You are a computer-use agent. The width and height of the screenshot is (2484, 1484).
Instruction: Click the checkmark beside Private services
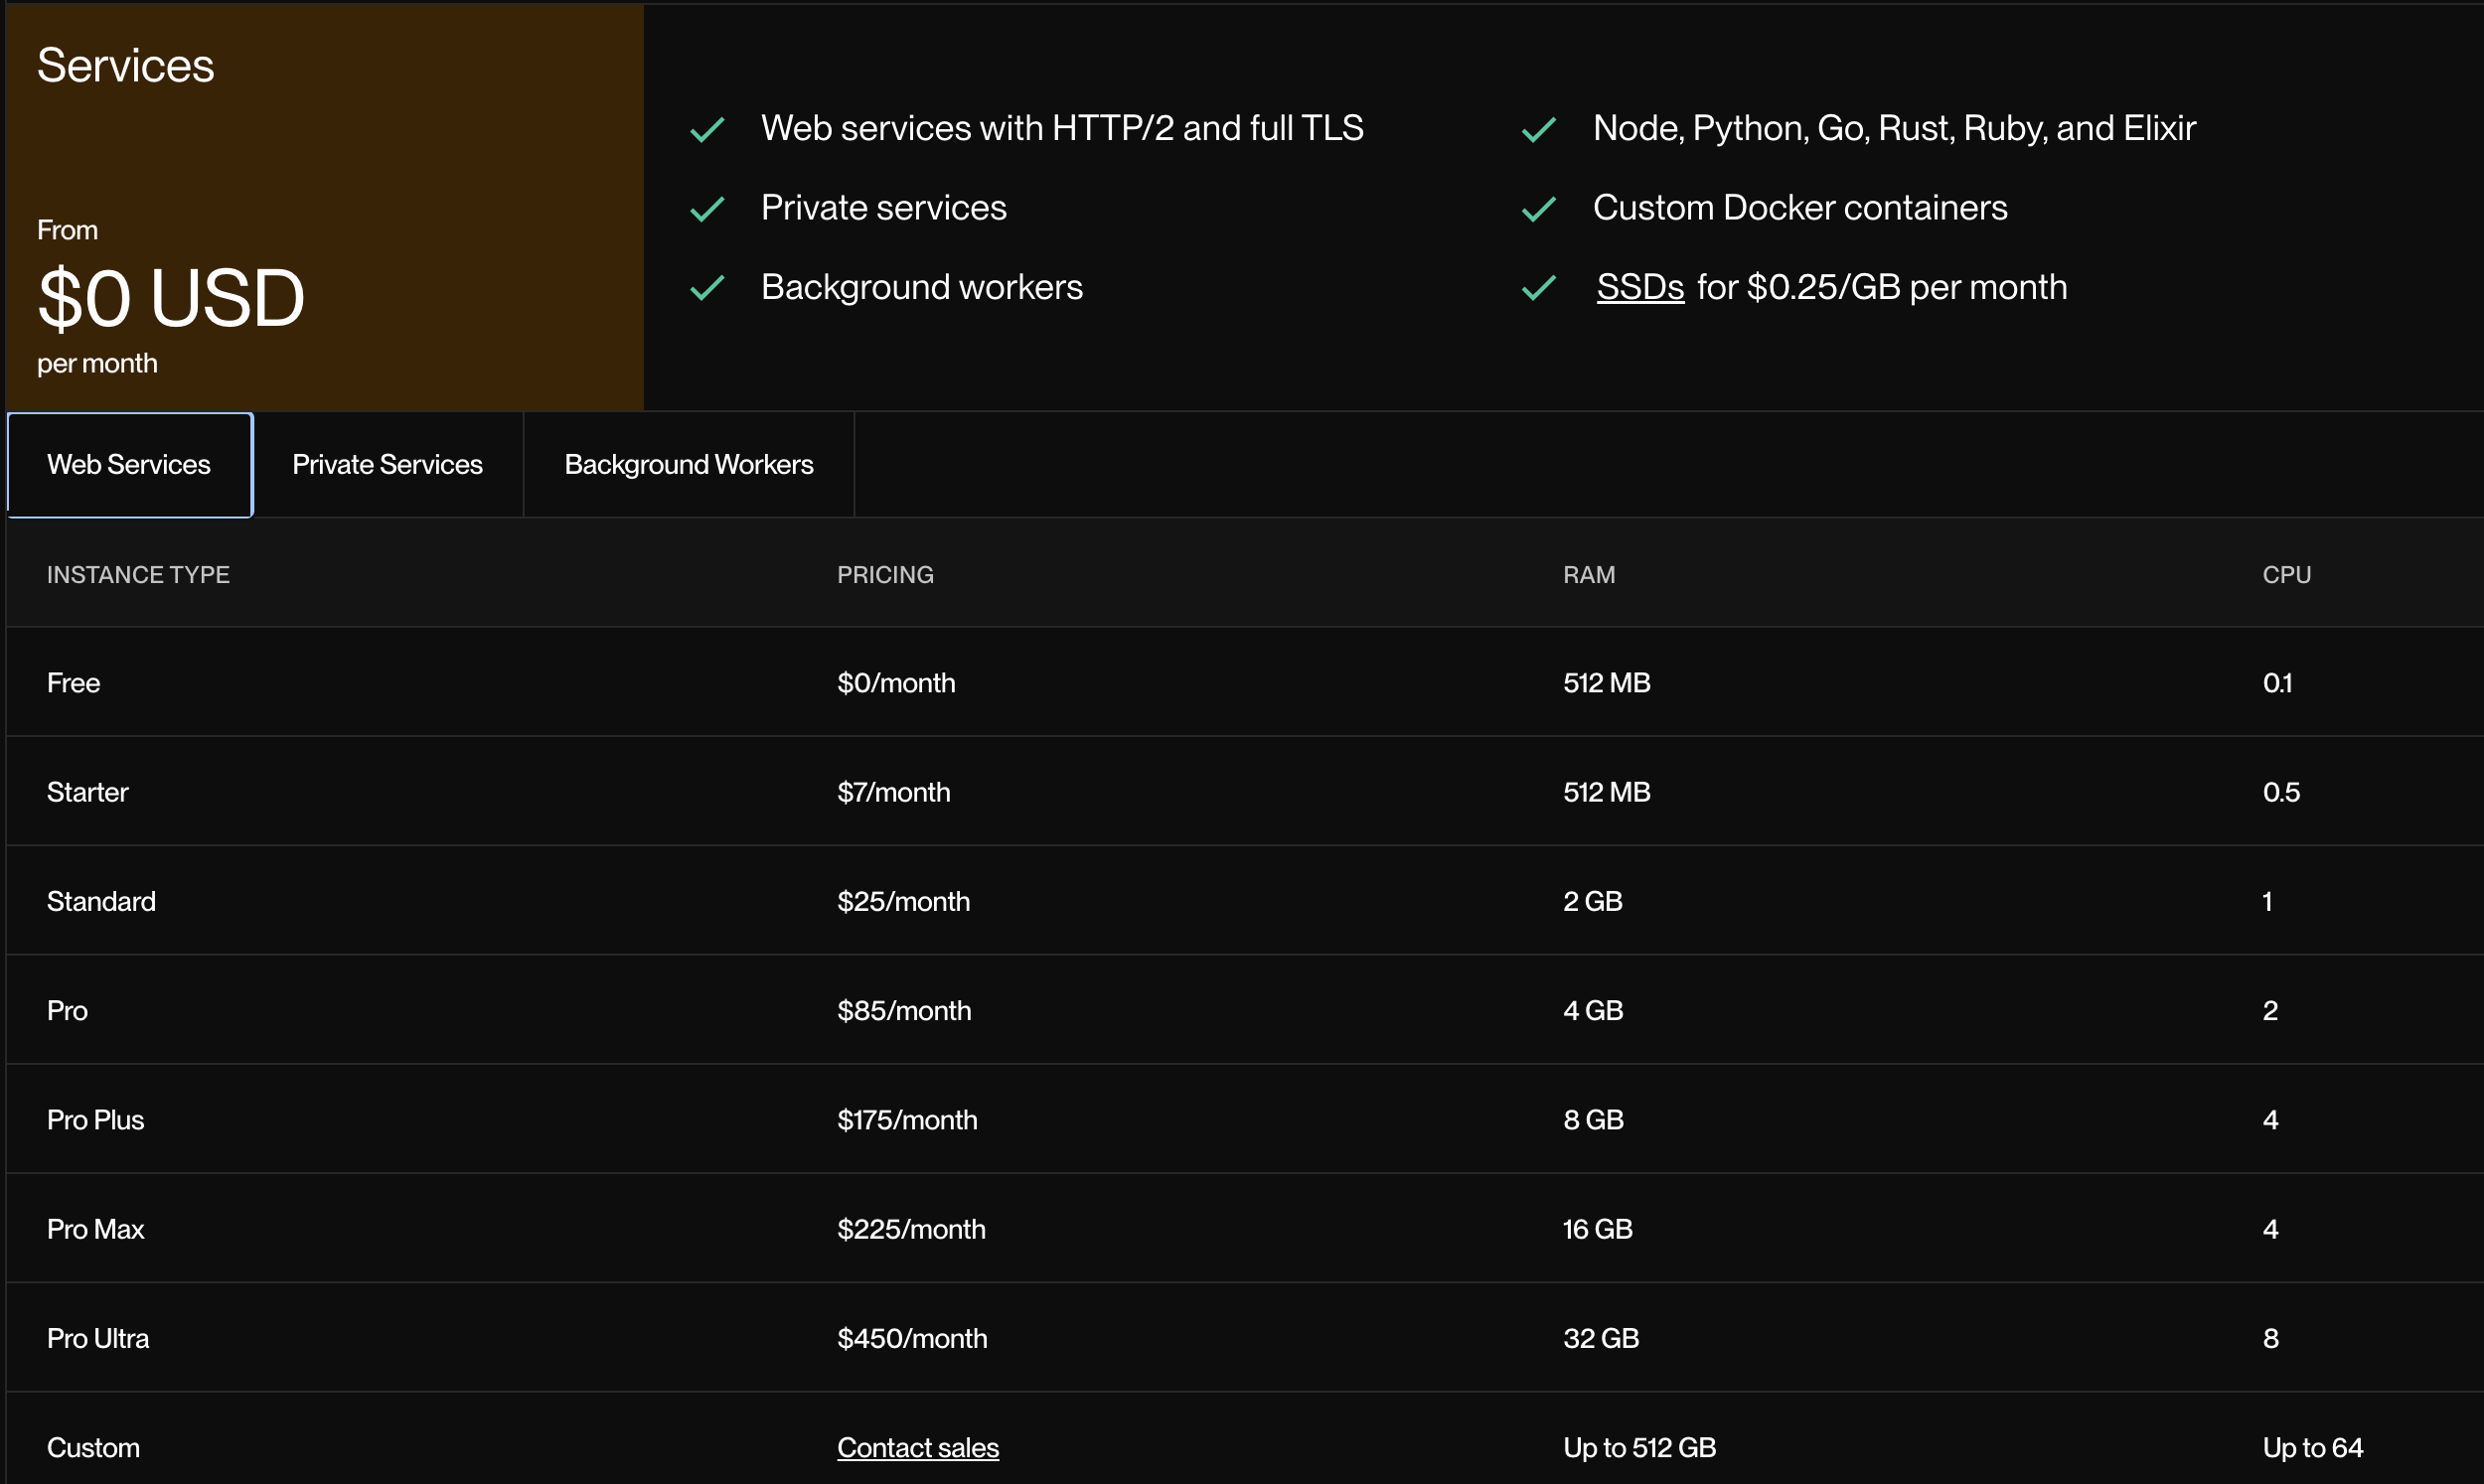[x=708, y=208]
